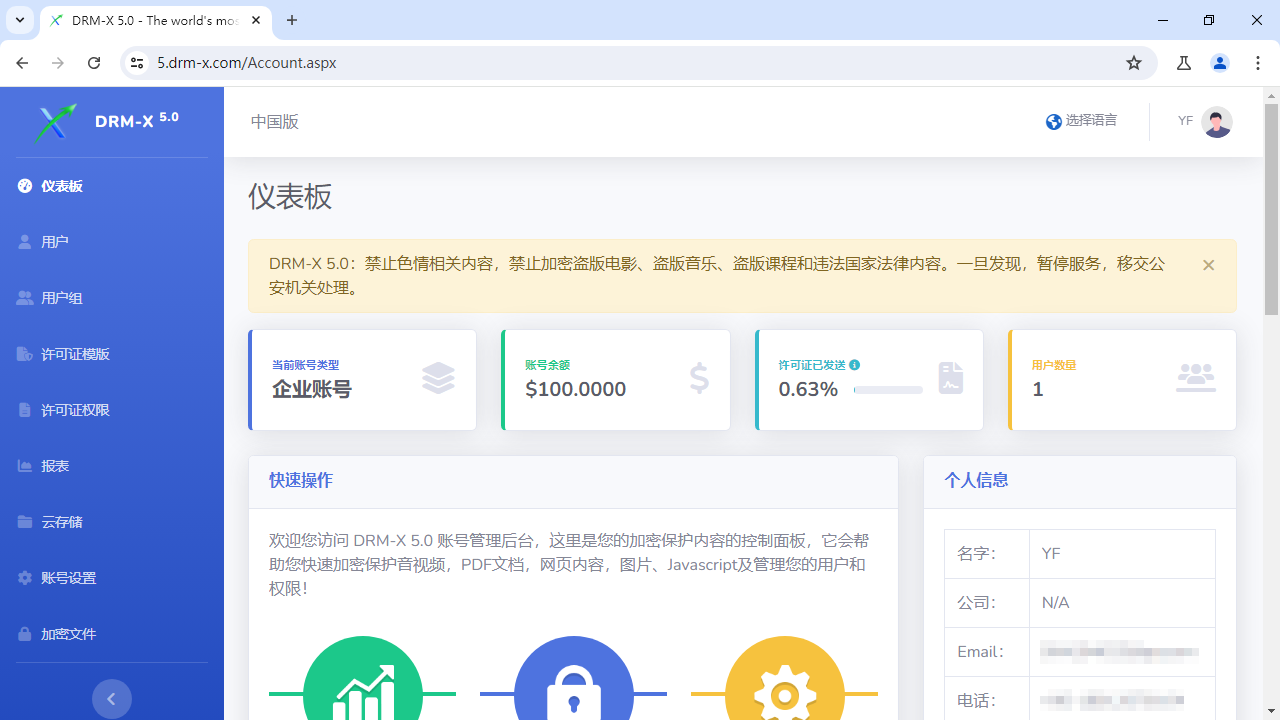Open the 仪表板 dashboard sidebar item
Viewport: 1280px width, 720px height.
click(62, 186)
